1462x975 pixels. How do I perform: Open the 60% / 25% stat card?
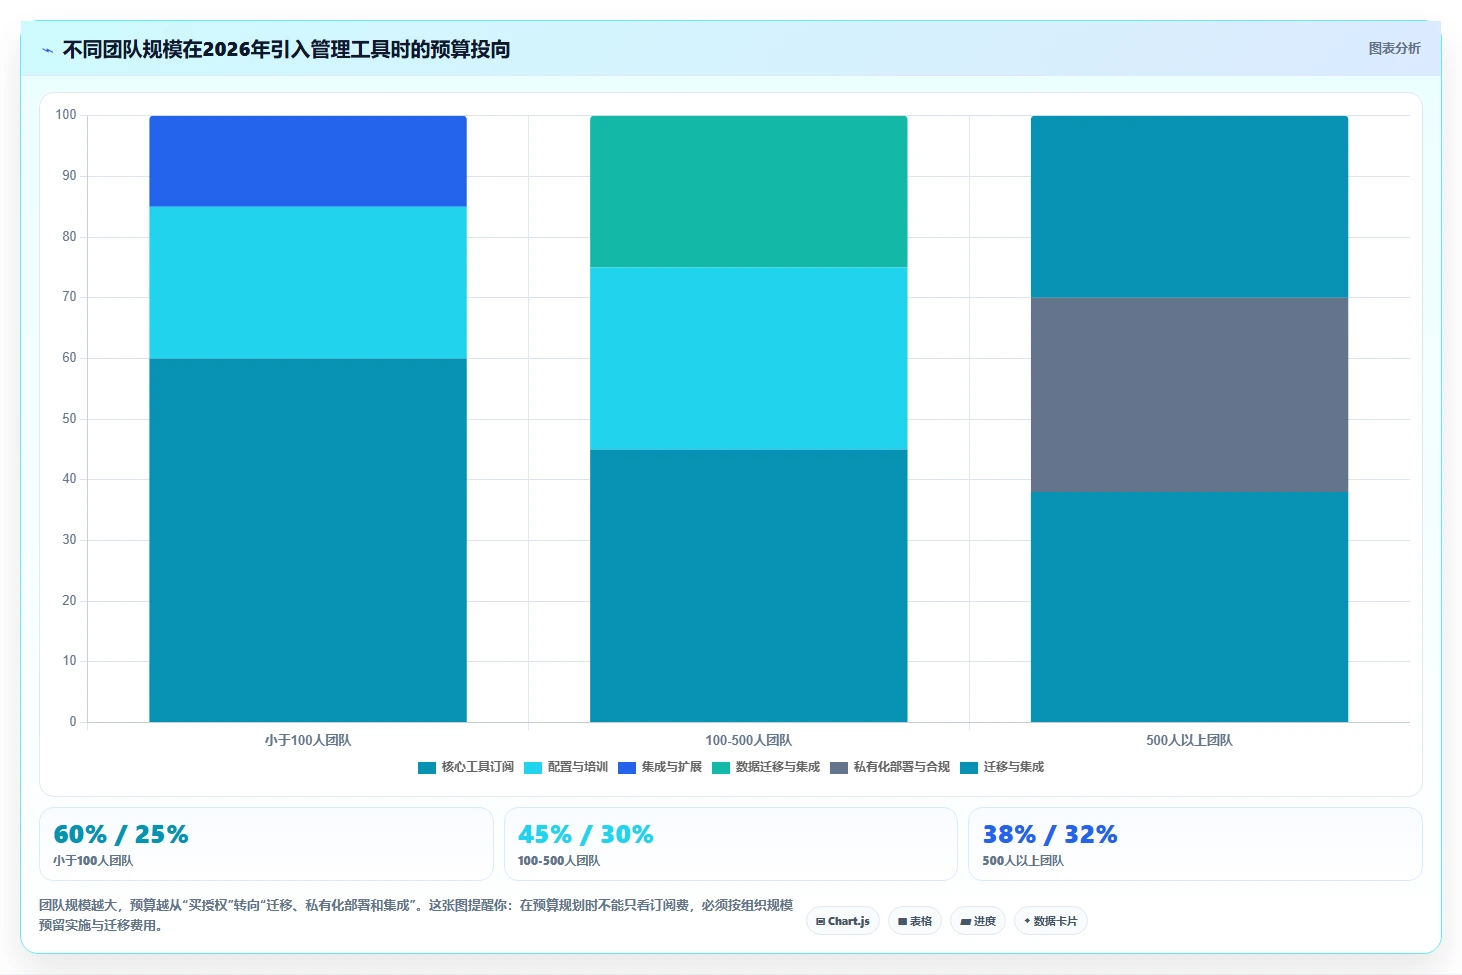266,844
